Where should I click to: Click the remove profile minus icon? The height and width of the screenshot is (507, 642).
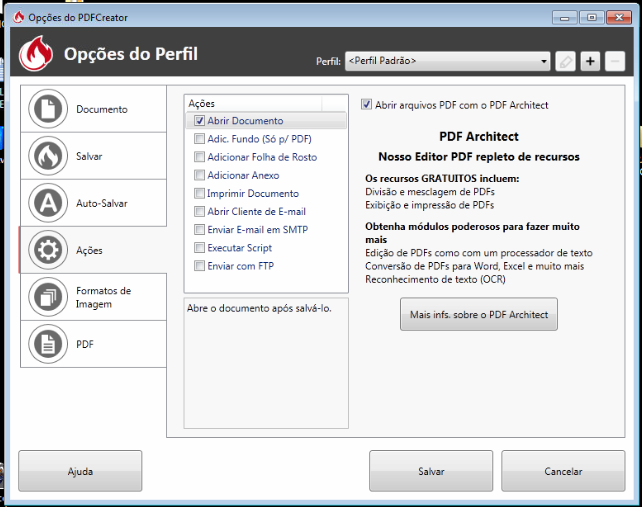click(x=615, y=61)
